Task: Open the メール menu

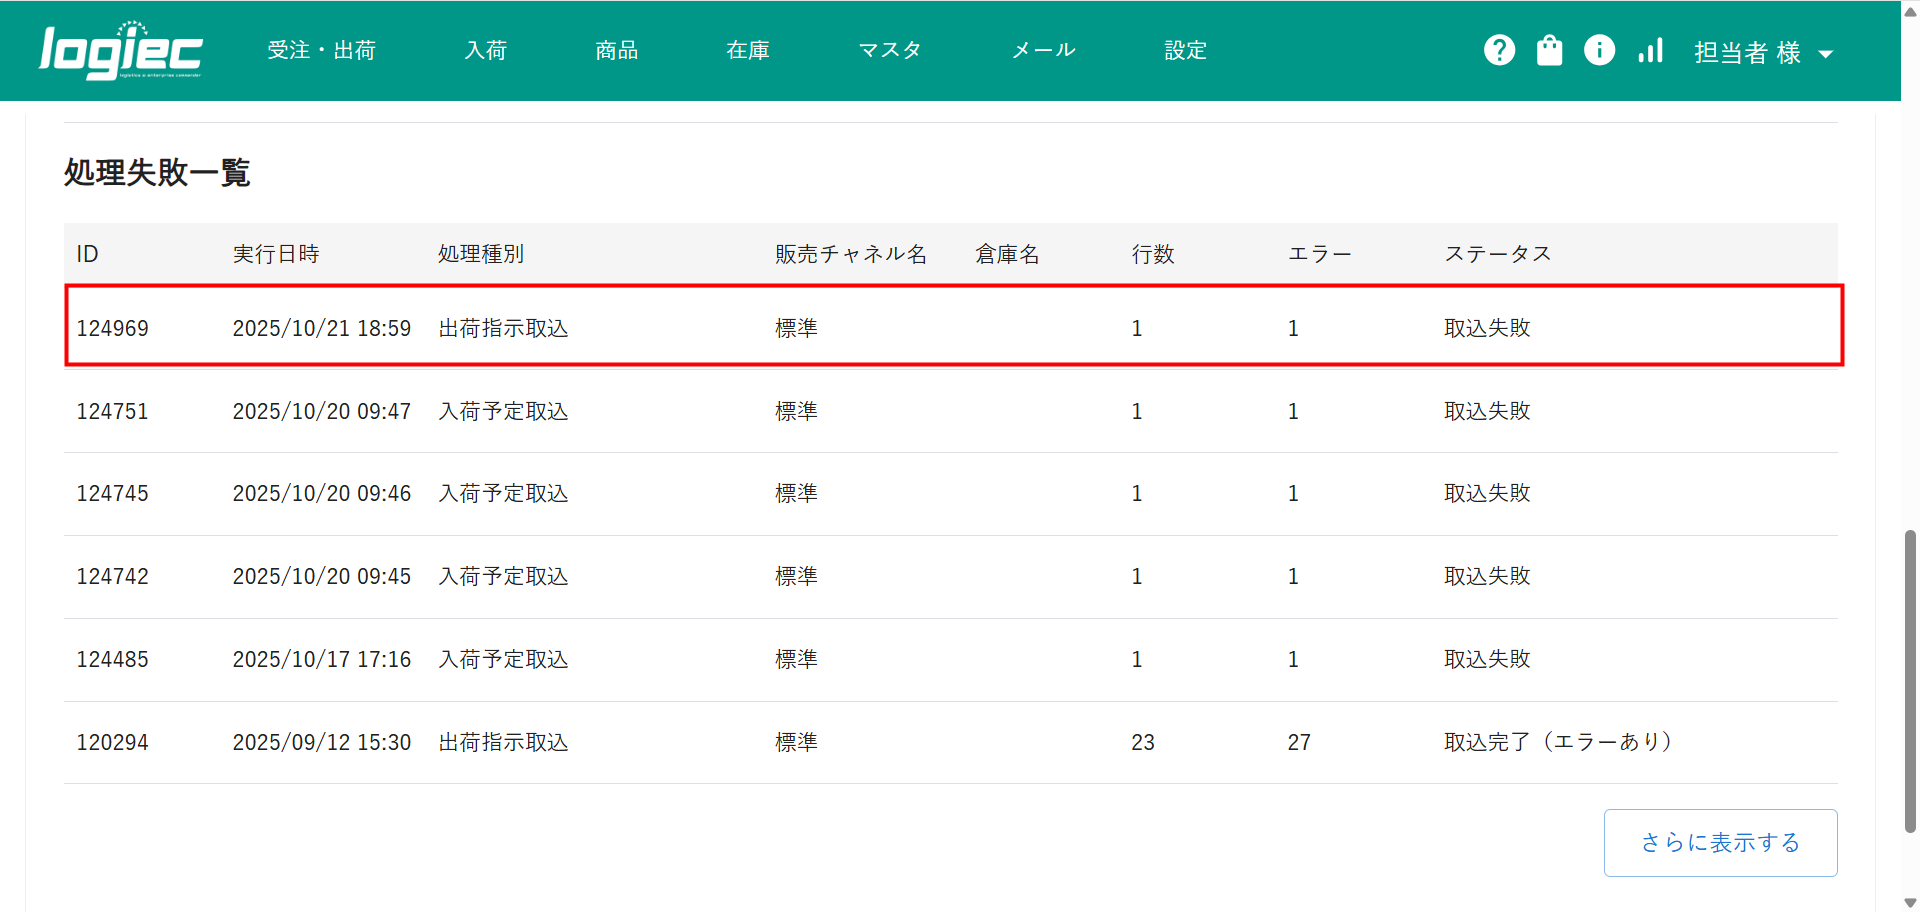Action: (x=1043, y=50)
